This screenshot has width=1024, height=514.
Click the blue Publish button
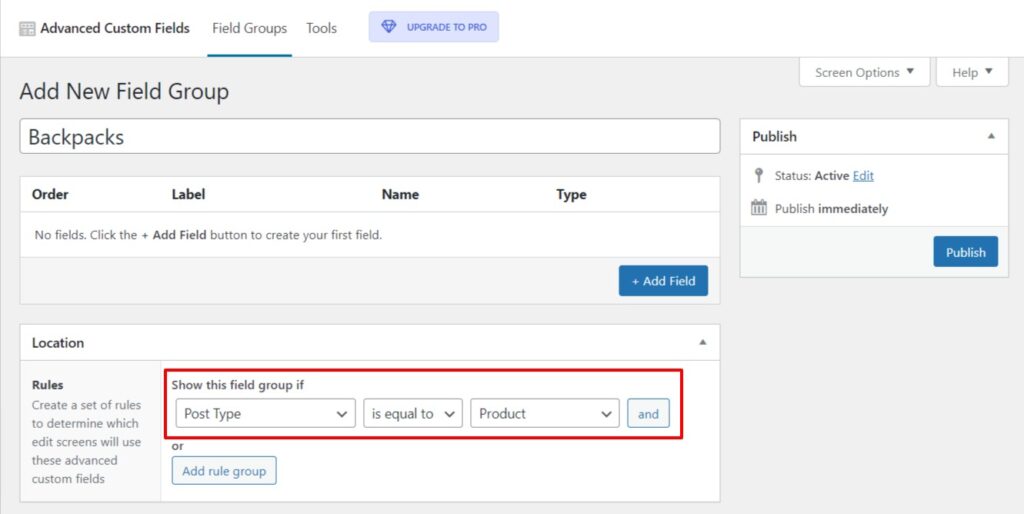click(965, 252)
